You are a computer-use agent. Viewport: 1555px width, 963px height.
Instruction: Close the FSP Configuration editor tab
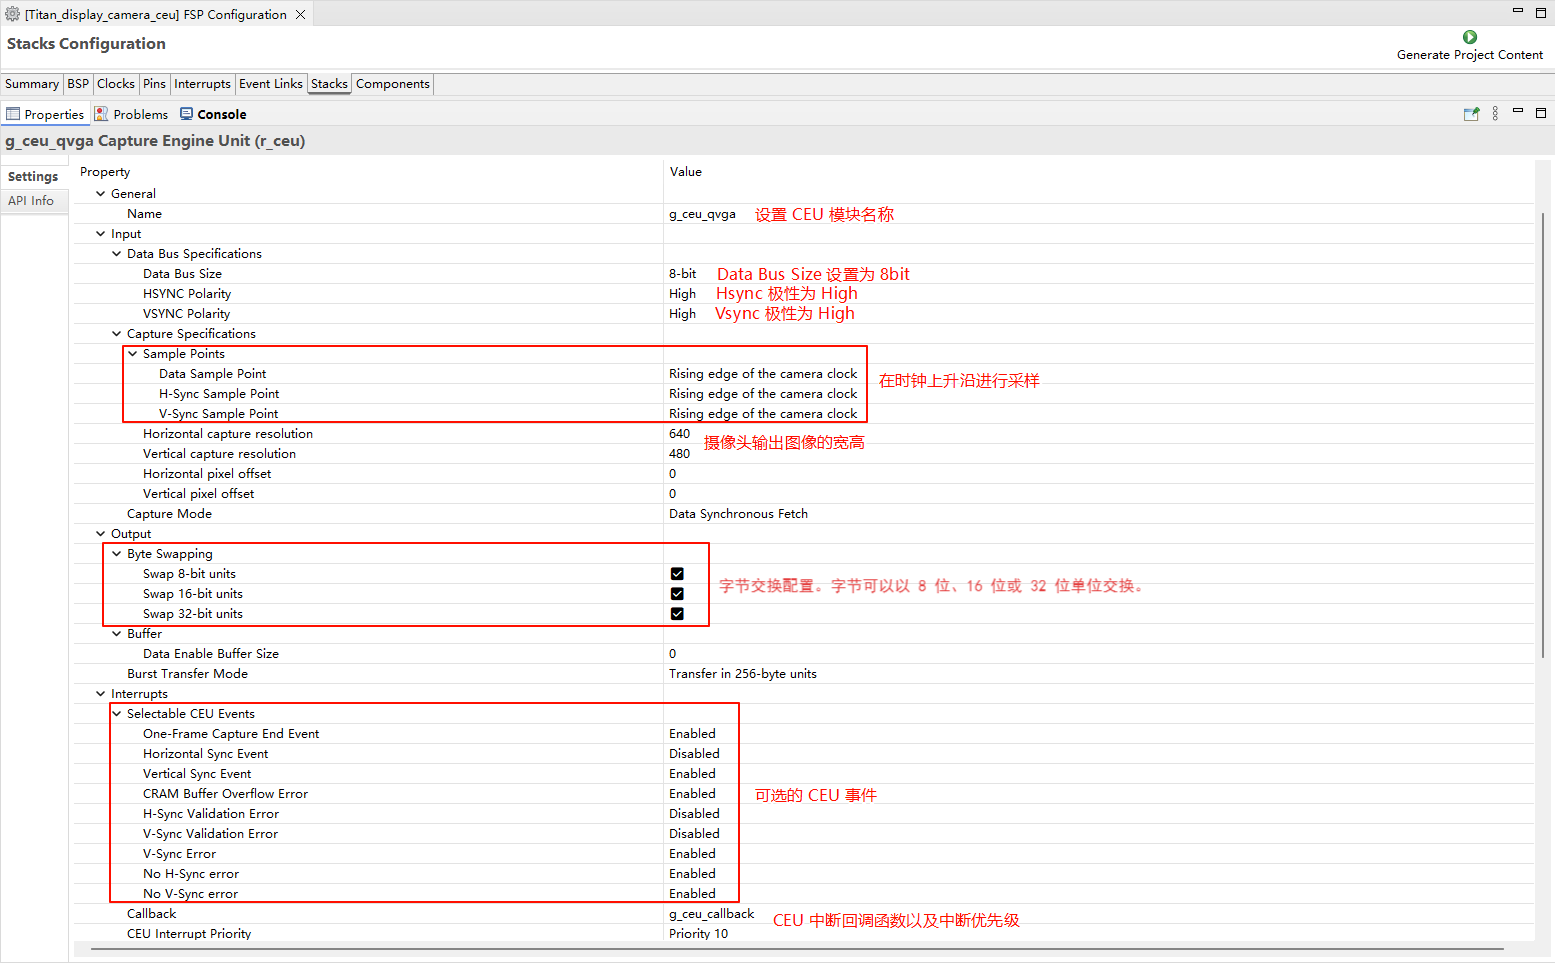point(300,14)
